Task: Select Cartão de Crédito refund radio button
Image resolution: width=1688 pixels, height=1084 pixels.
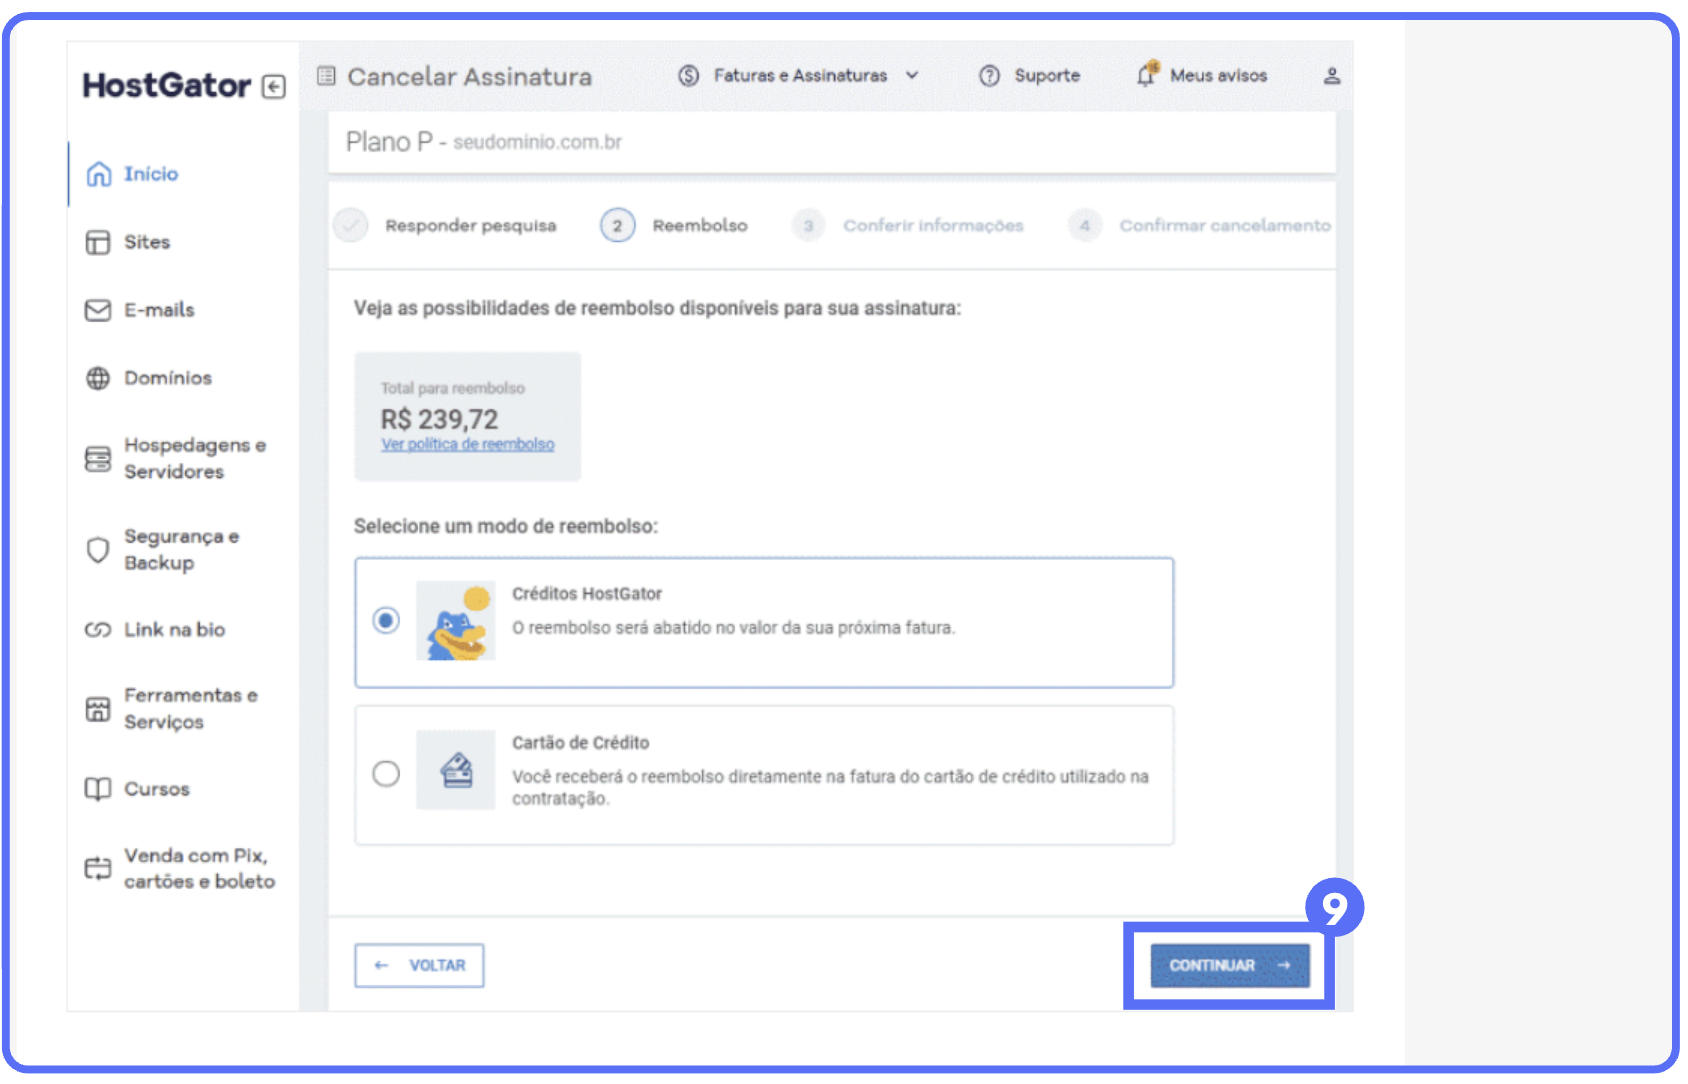Action: 386,774
